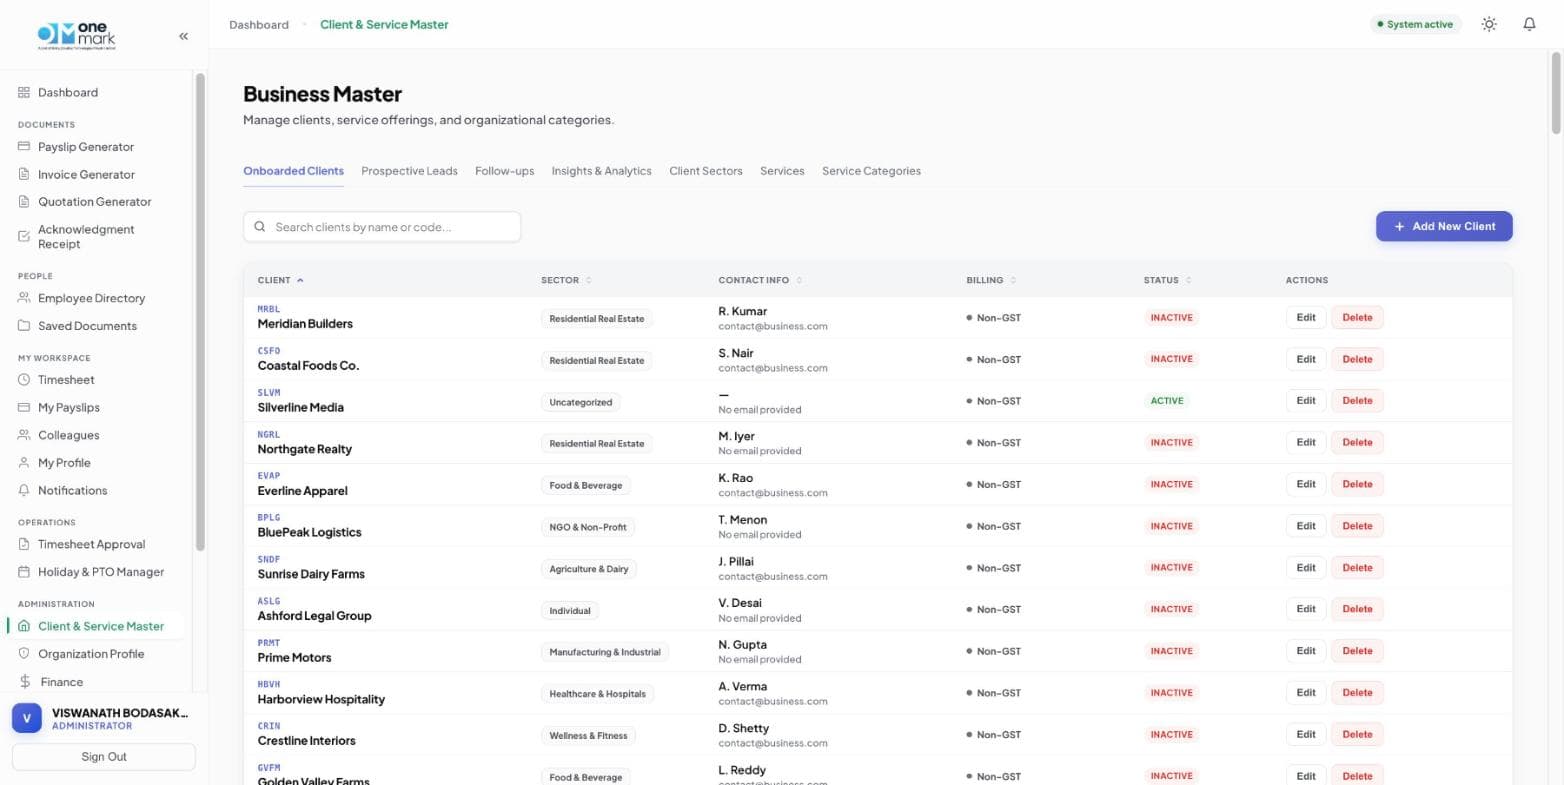Edit the Meridian Builders client
Viewport: 1564px width, 785px height.
click(x=1306, y=317)
